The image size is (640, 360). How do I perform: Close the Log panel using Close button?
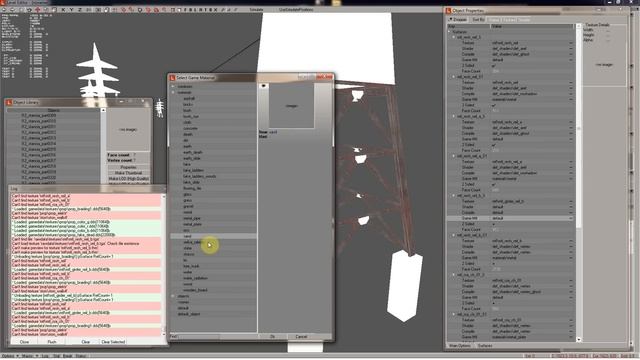click(x=24, y=342)
